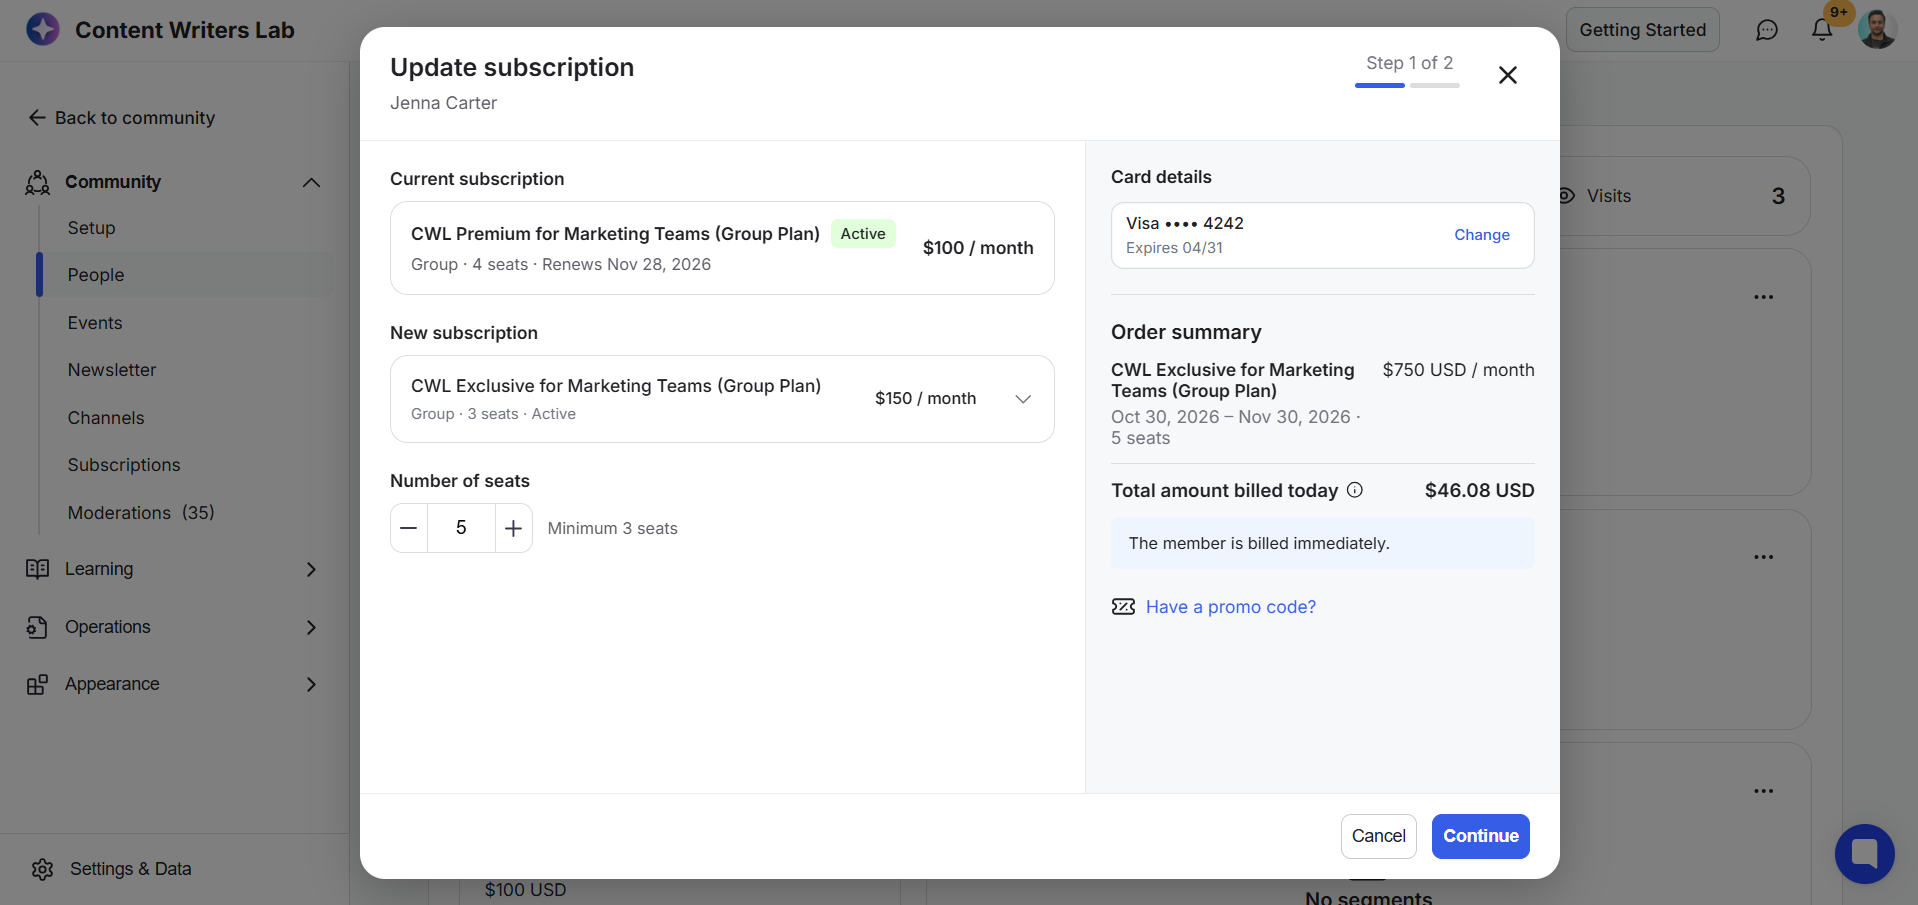Continue to step 2
Image resolution: width=1918 pixels, height=905 pixels.
1480,836
